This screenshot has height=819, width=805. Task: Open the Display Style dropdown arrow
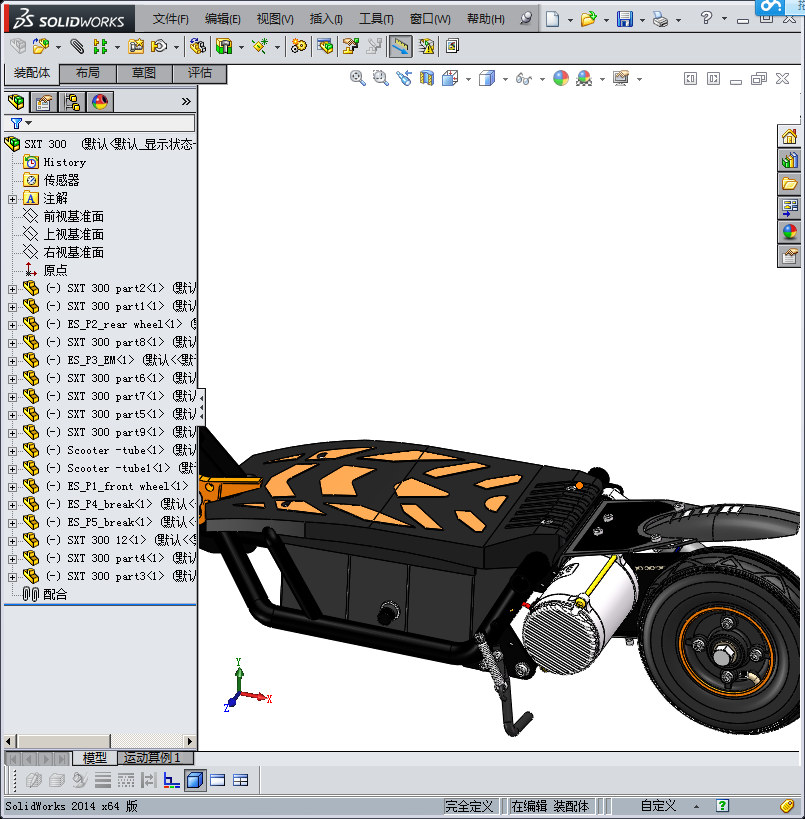coord(505,79)
